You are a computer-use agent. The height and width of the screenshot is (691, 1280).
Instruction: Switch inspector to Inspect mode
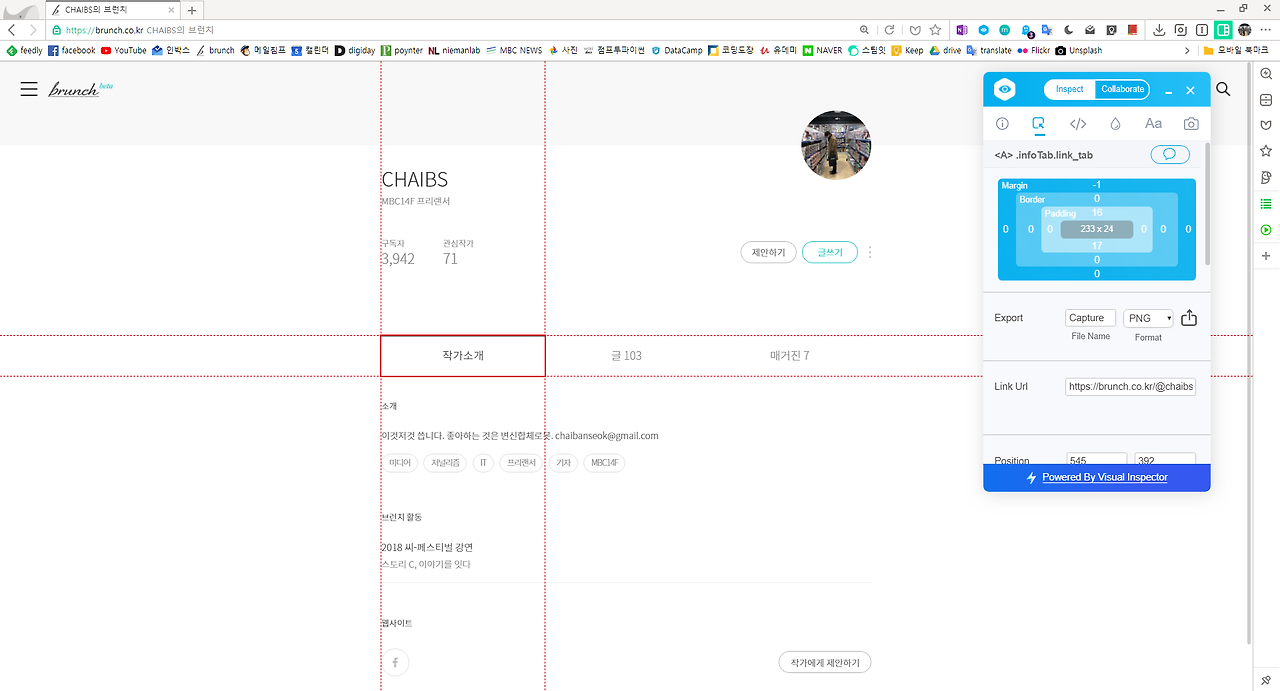pyautogui.click(x=1069, y=89)
